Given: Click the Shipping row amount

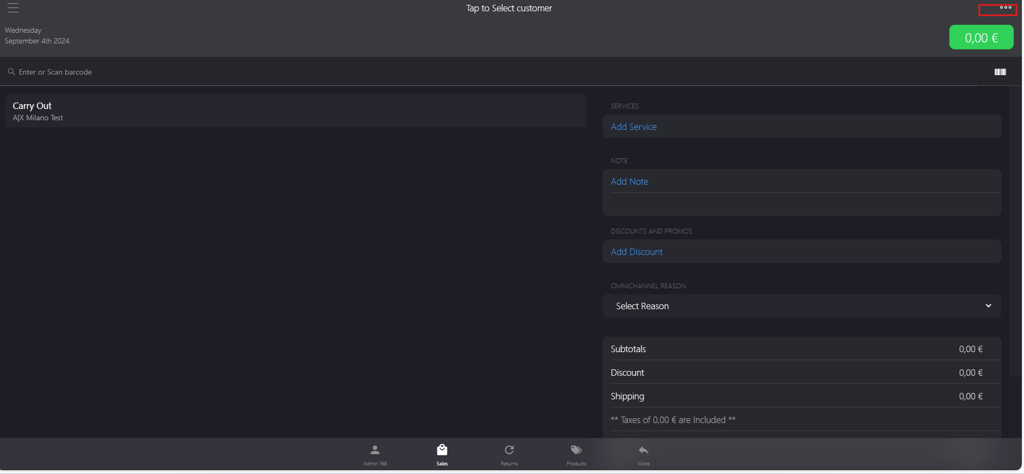Looking at the screenshot, I should [x=970, y=396].
